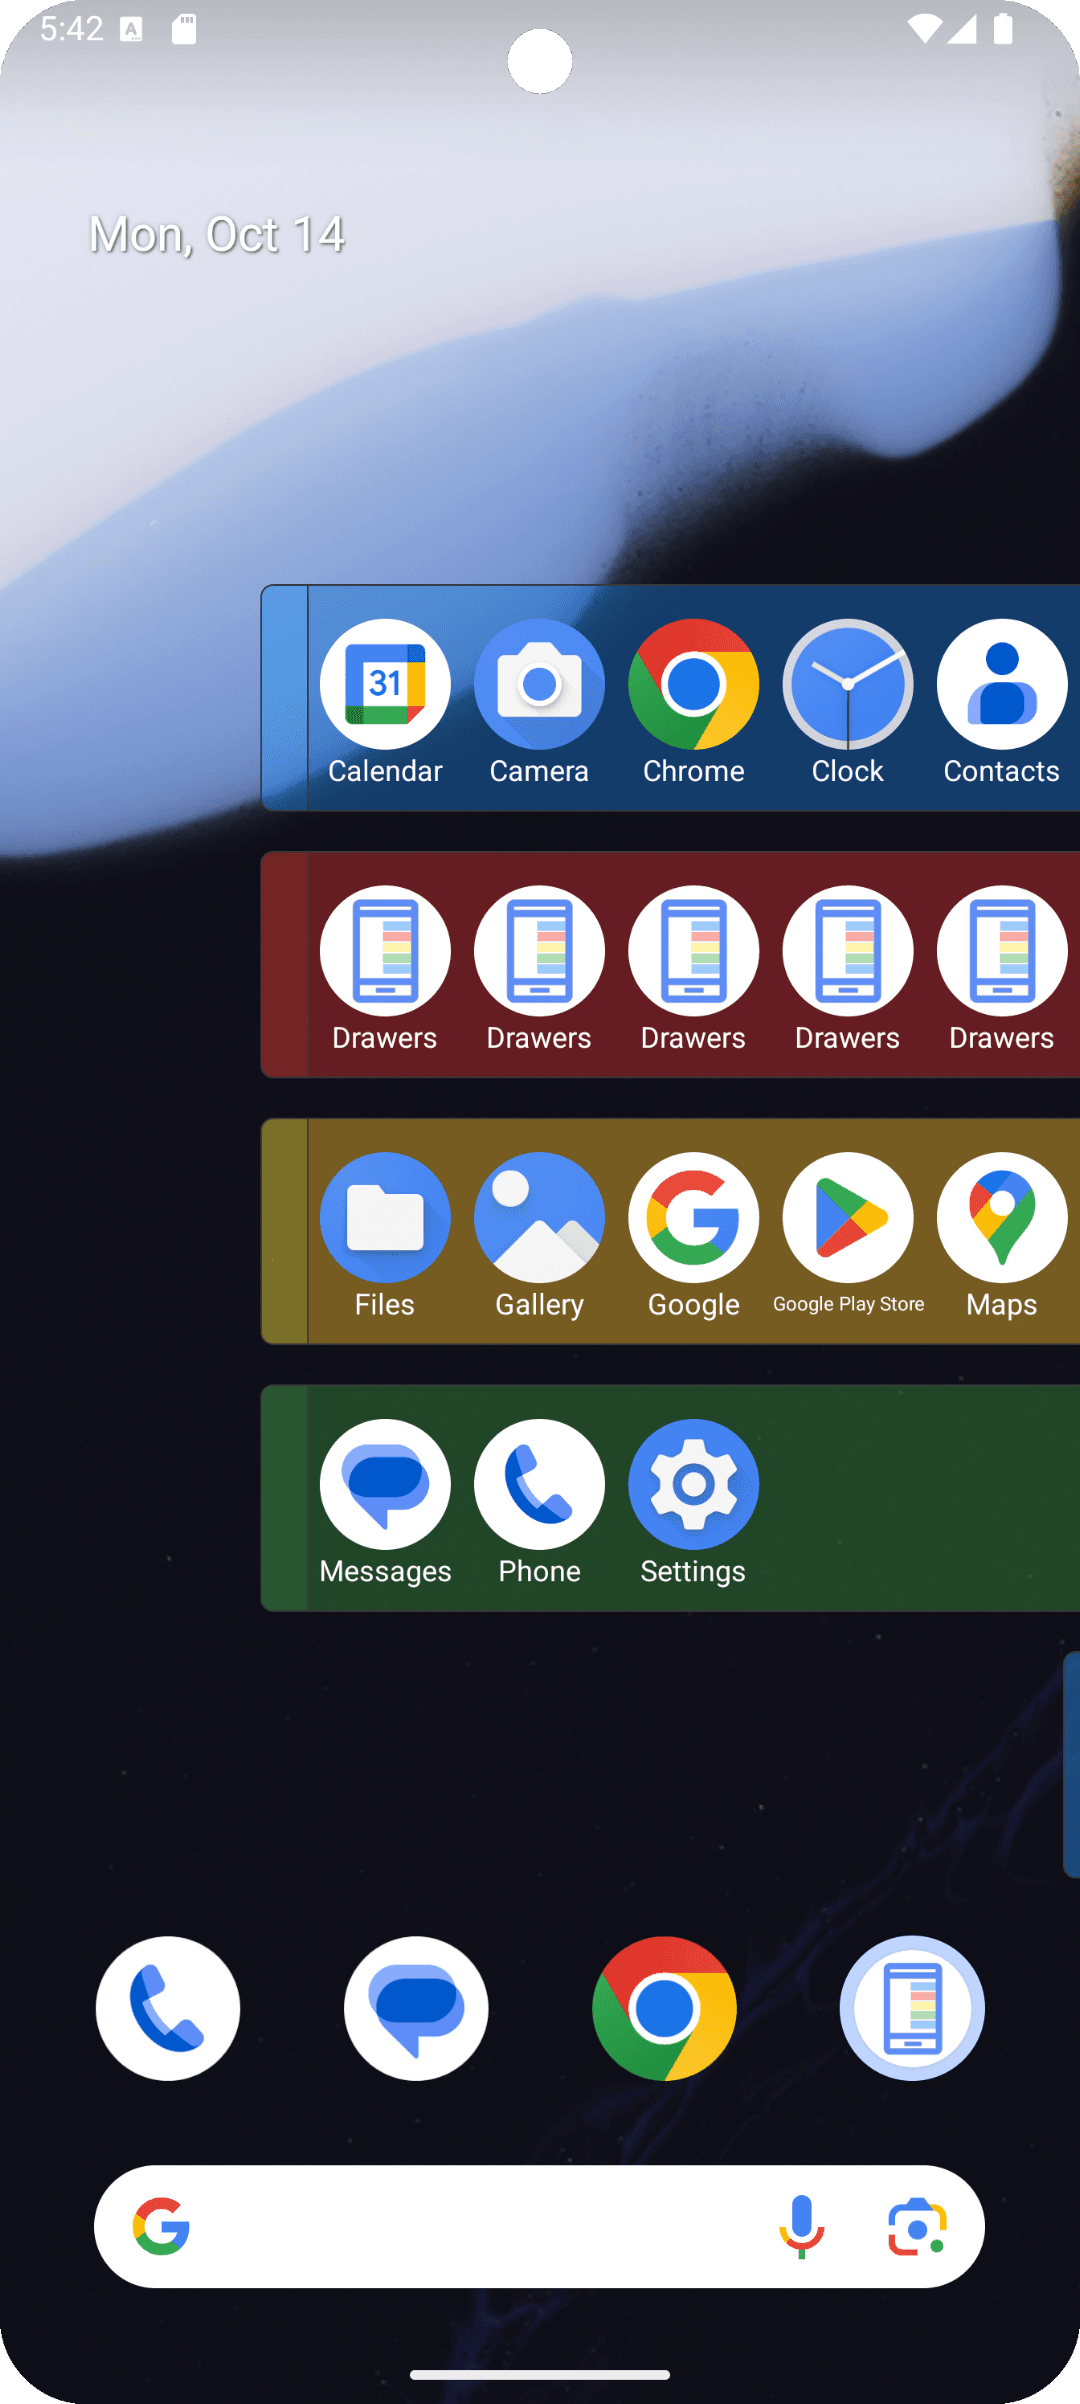The height and width of the screenshot is (2404, 1080).
Task: Open the Google app in yellow drawer
Action: tap(693, 1236)
